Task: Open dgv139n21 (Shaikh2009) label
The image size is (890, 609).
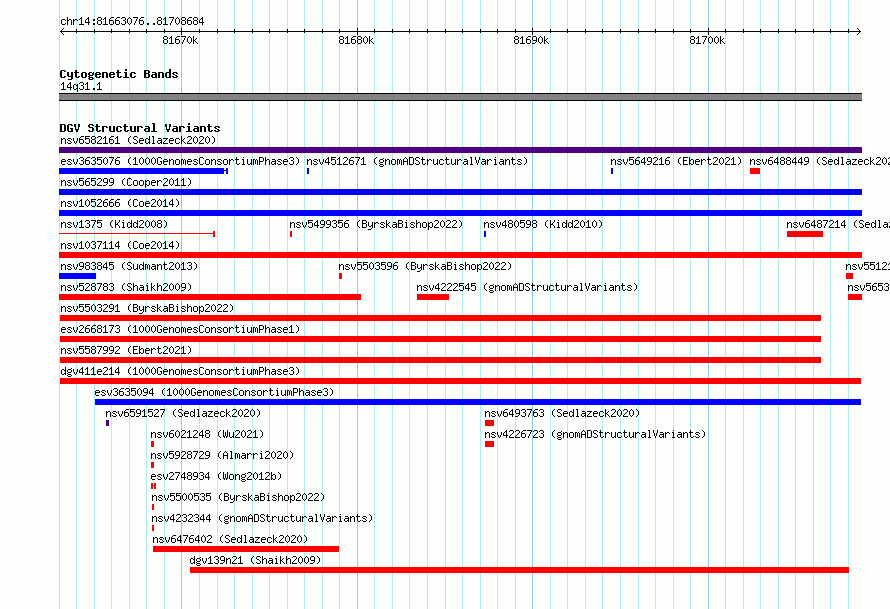Action: 255,560
